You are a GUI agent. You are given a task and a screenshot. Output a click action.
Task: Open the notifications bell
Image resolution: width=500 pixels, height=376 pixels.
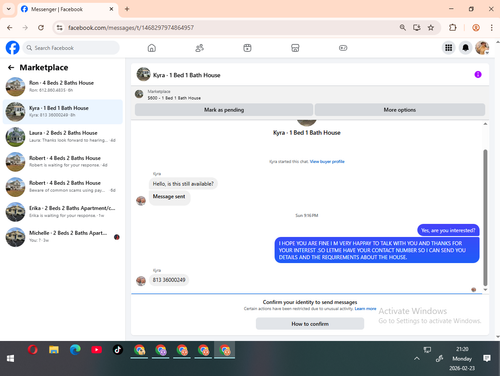tap(466, 48)
